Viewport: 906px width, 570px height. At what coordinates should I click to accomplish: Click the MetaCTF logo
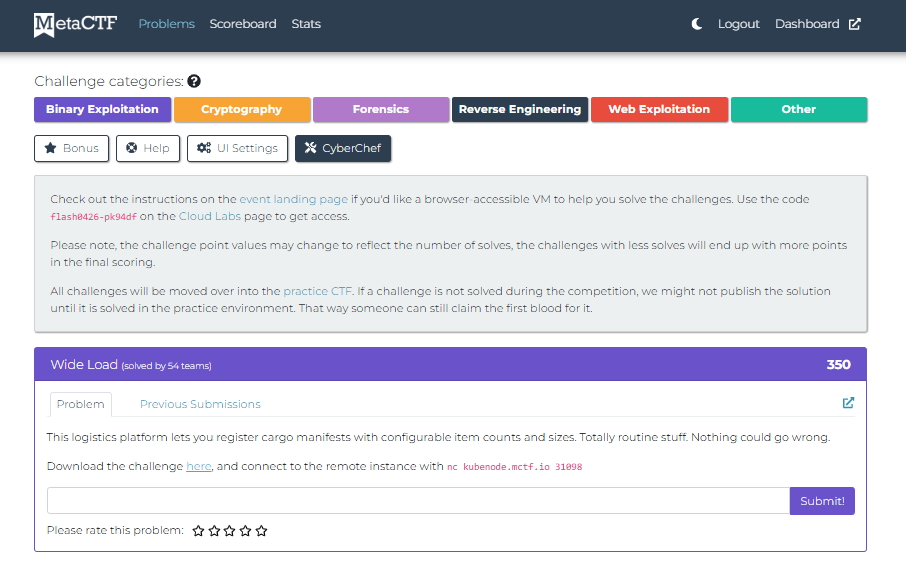75,24
